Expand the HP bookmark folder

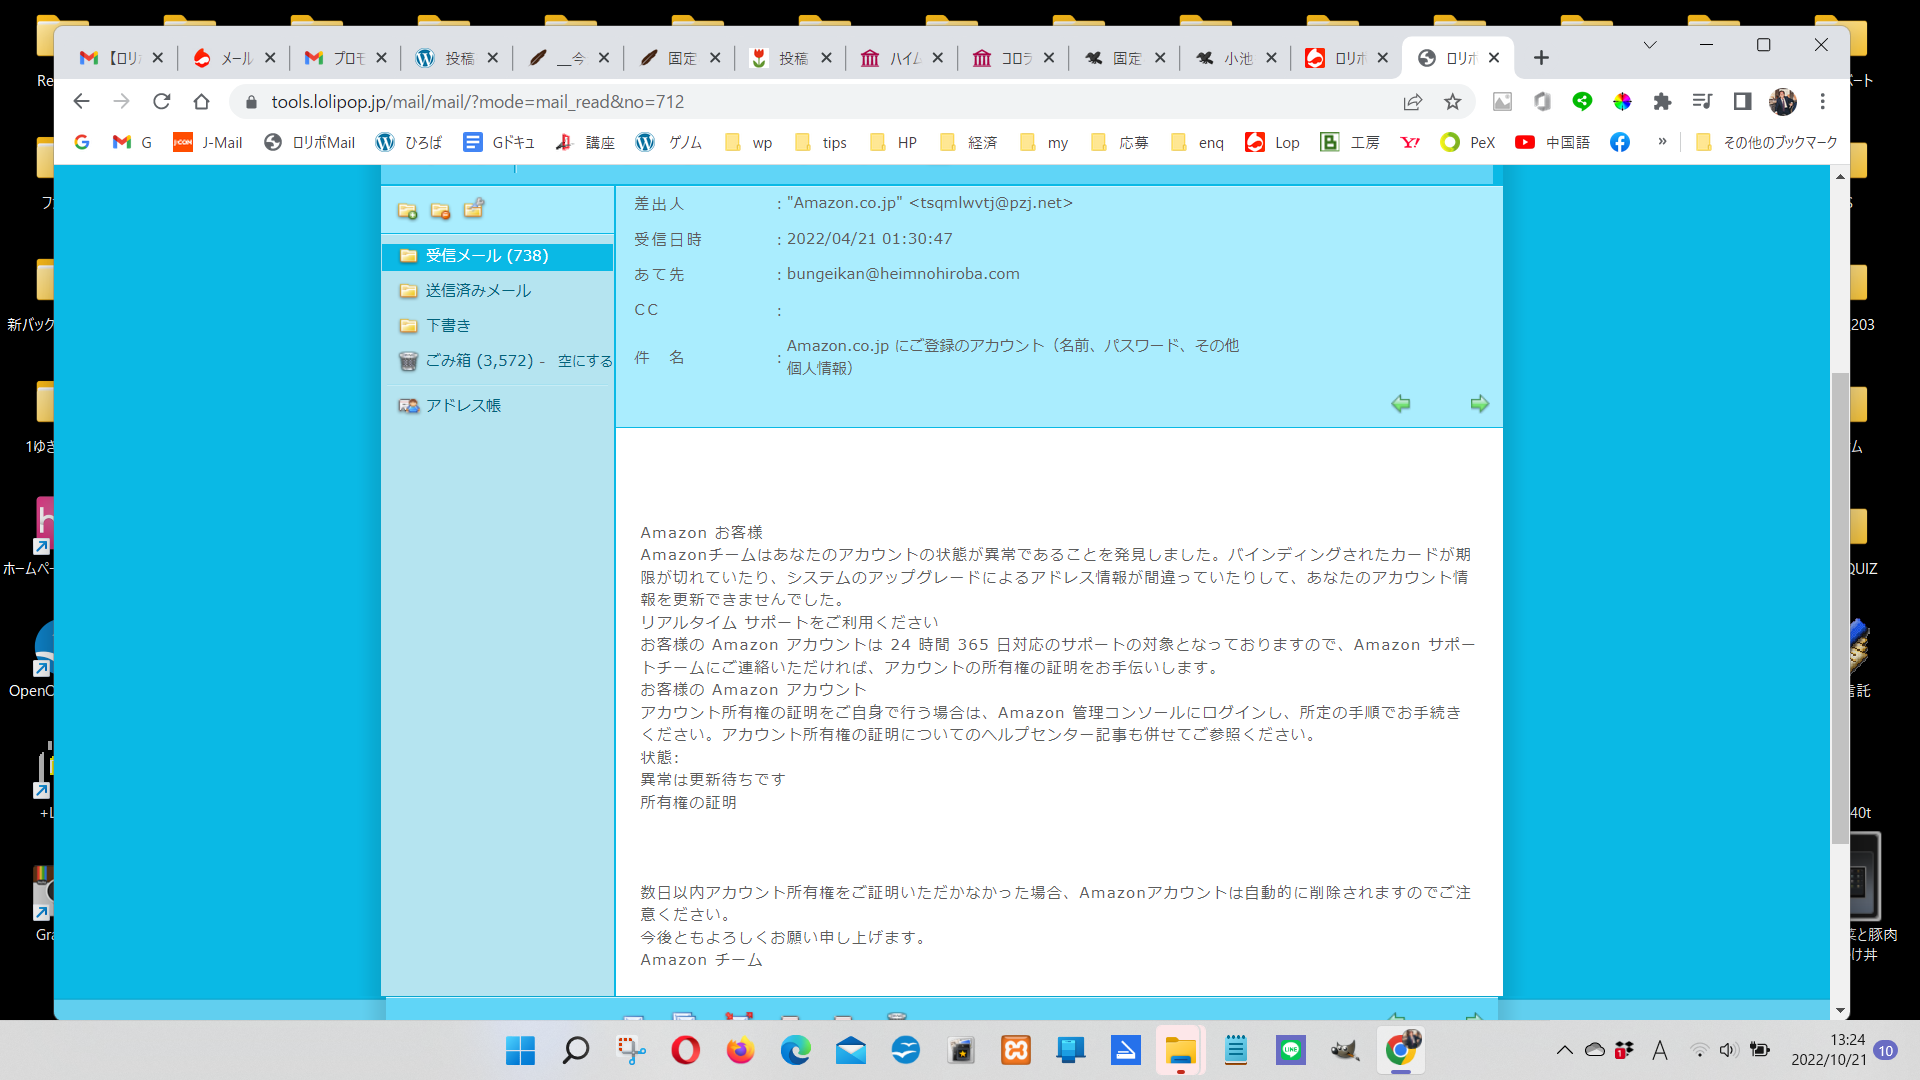coord(894,143)
